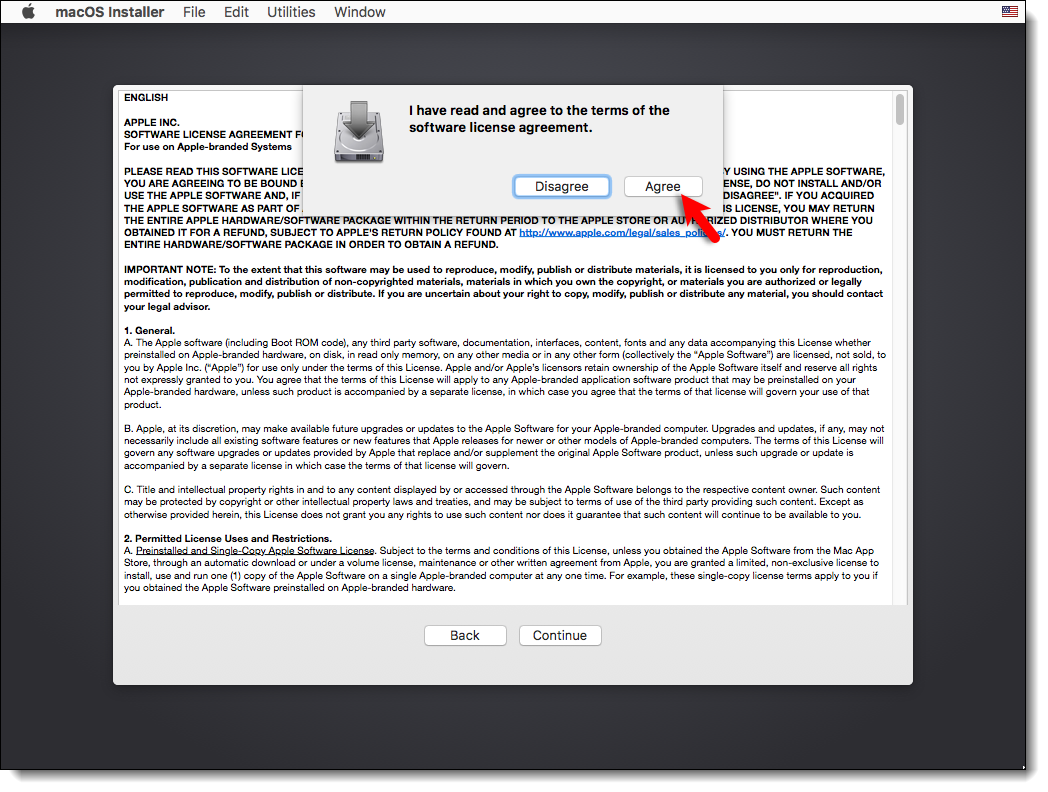
Task: Open the apple.com sales policies link
Action: (622, 233)
